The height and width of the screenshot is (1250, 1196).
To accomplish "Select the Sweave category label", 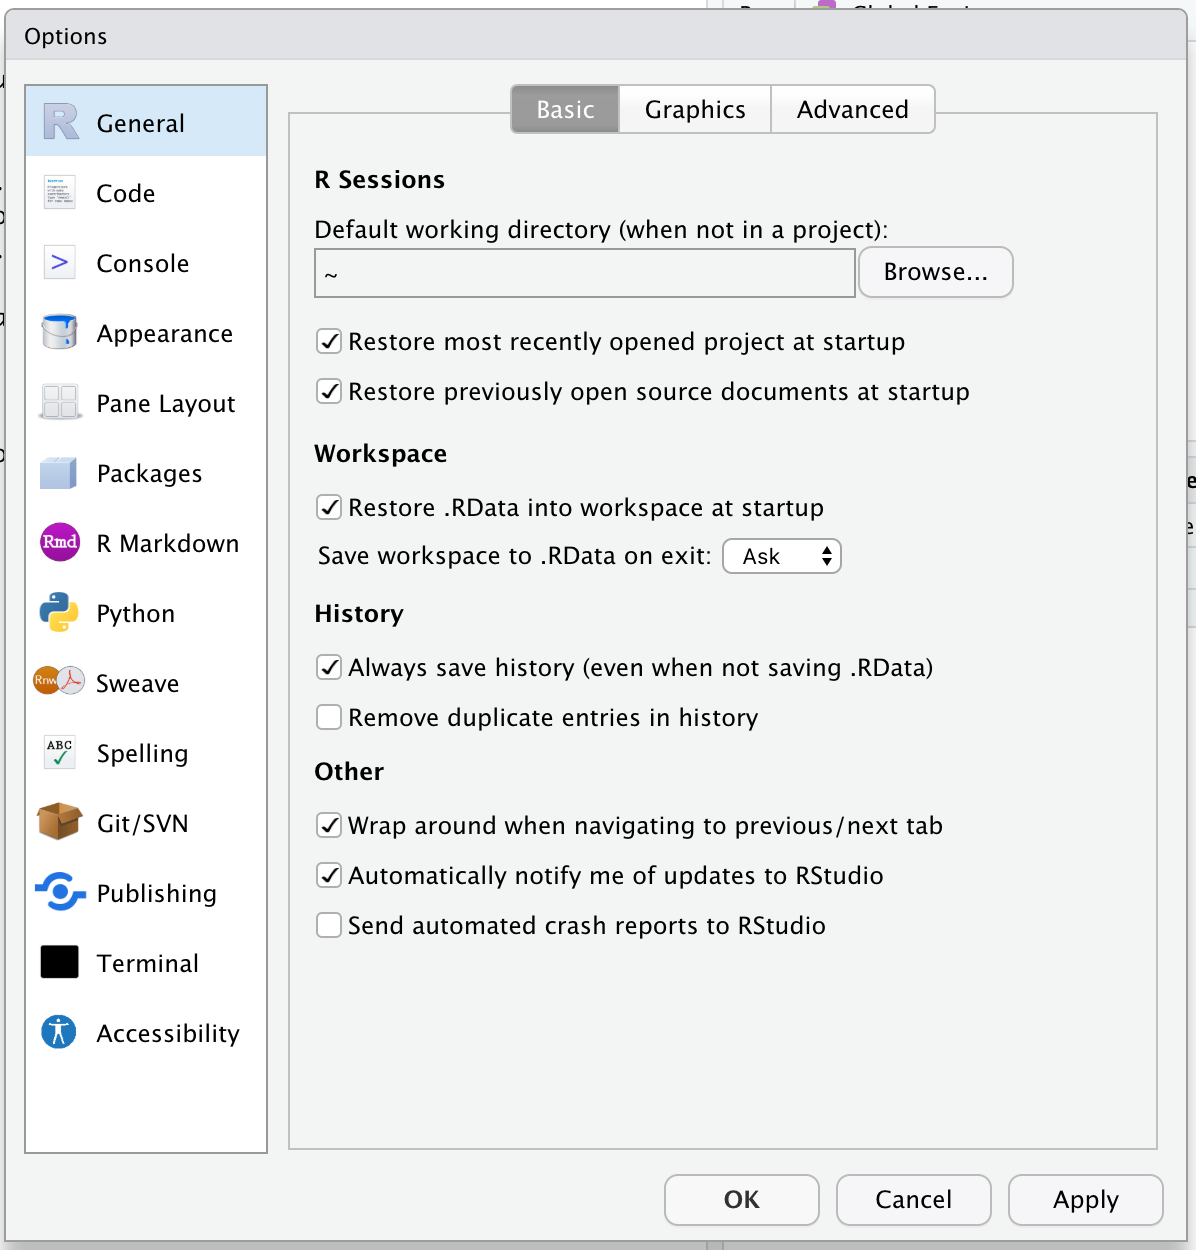I will pos(138,683).
